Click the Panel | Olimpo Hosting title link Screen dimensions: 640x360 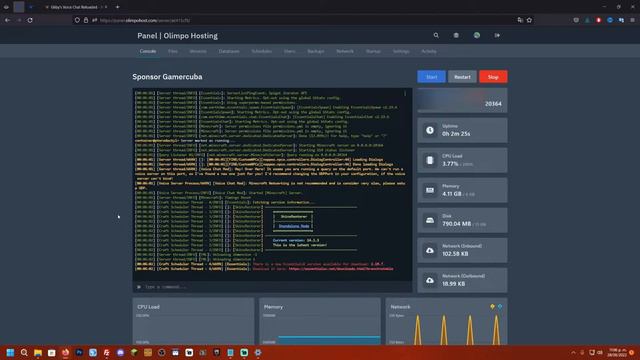pos(177,36)
